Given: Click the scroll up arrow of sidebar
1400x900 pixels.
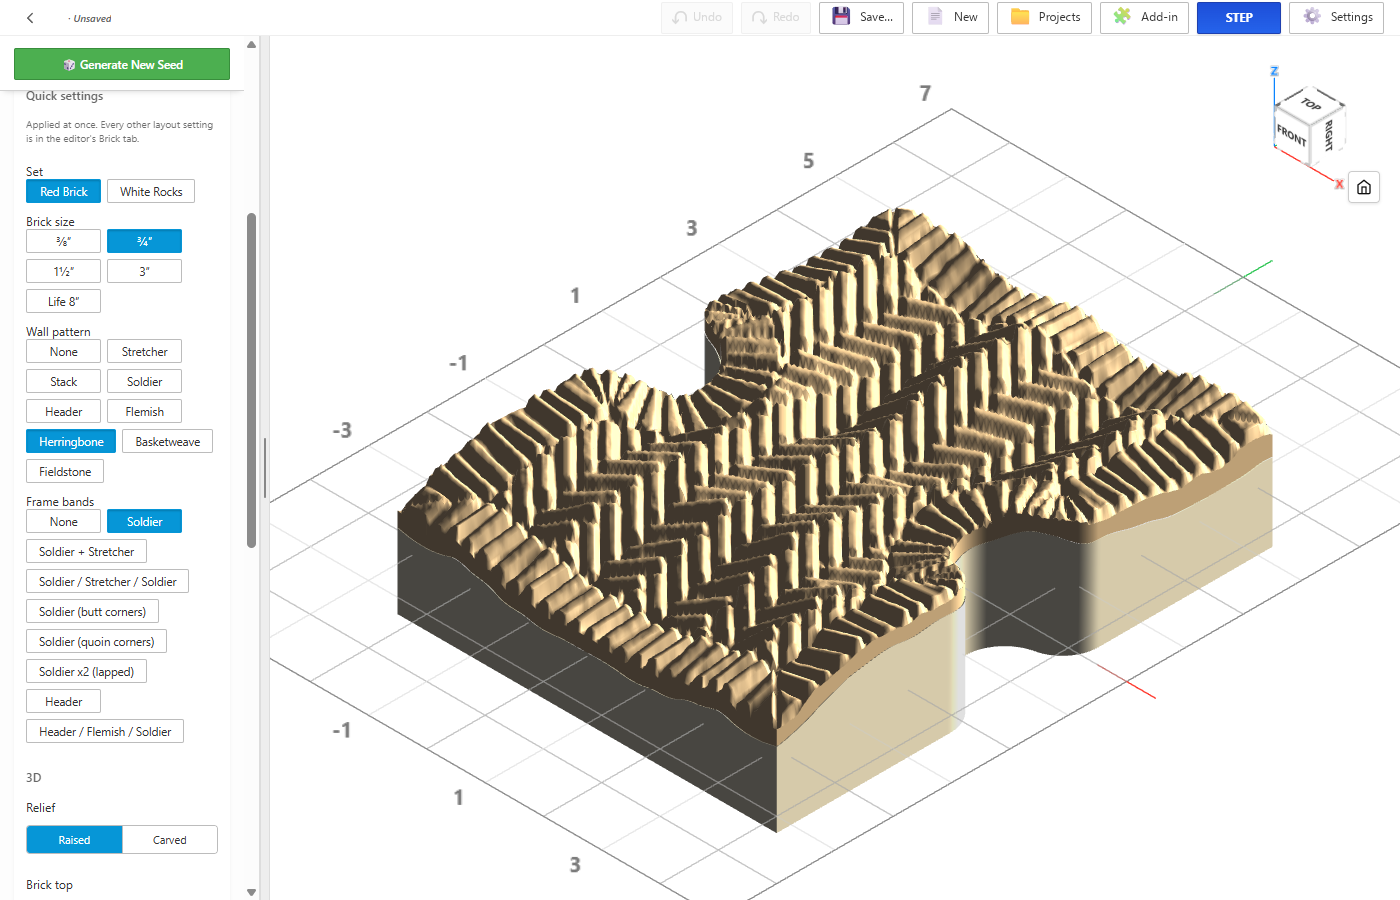Looking at the screenshot, I should 251,44.
